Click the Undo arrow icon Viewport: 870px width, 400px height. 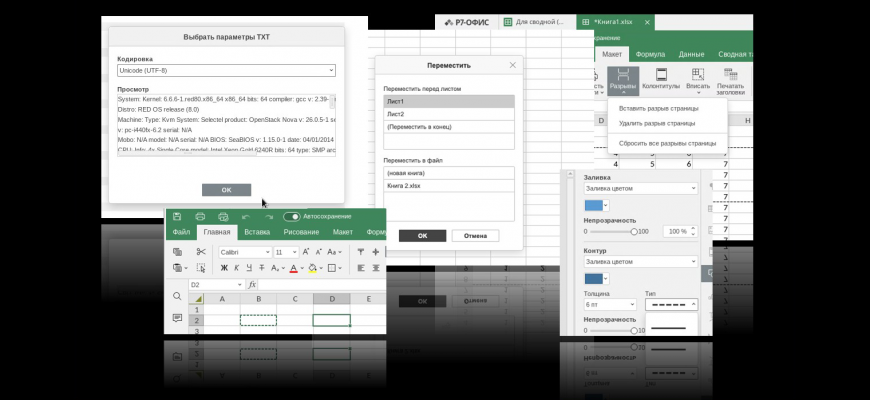(x=246, y=217)
